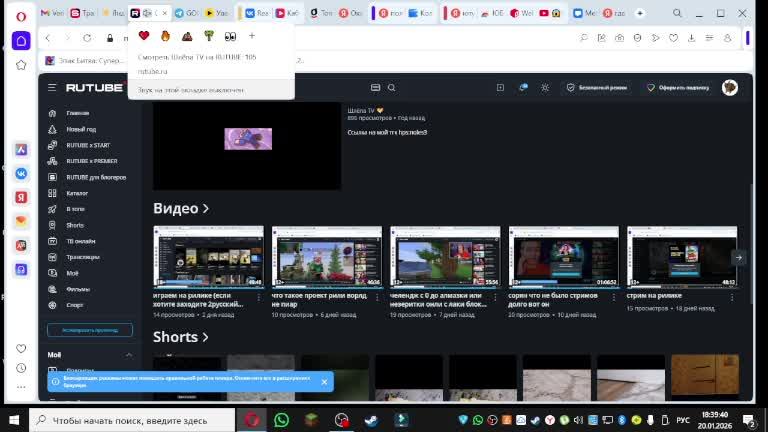
Task: Show next videos carousel arrow
Action: 739,258
